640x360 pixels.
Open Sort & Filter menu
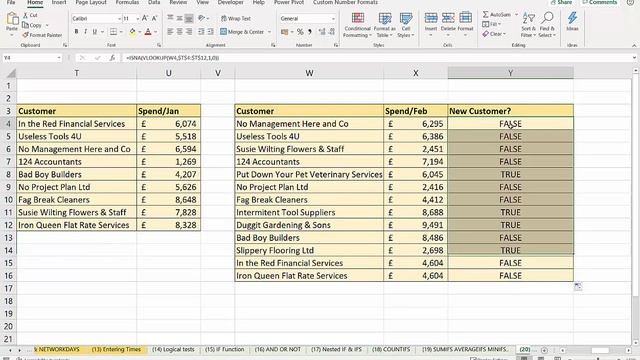[x=528, y=24]
